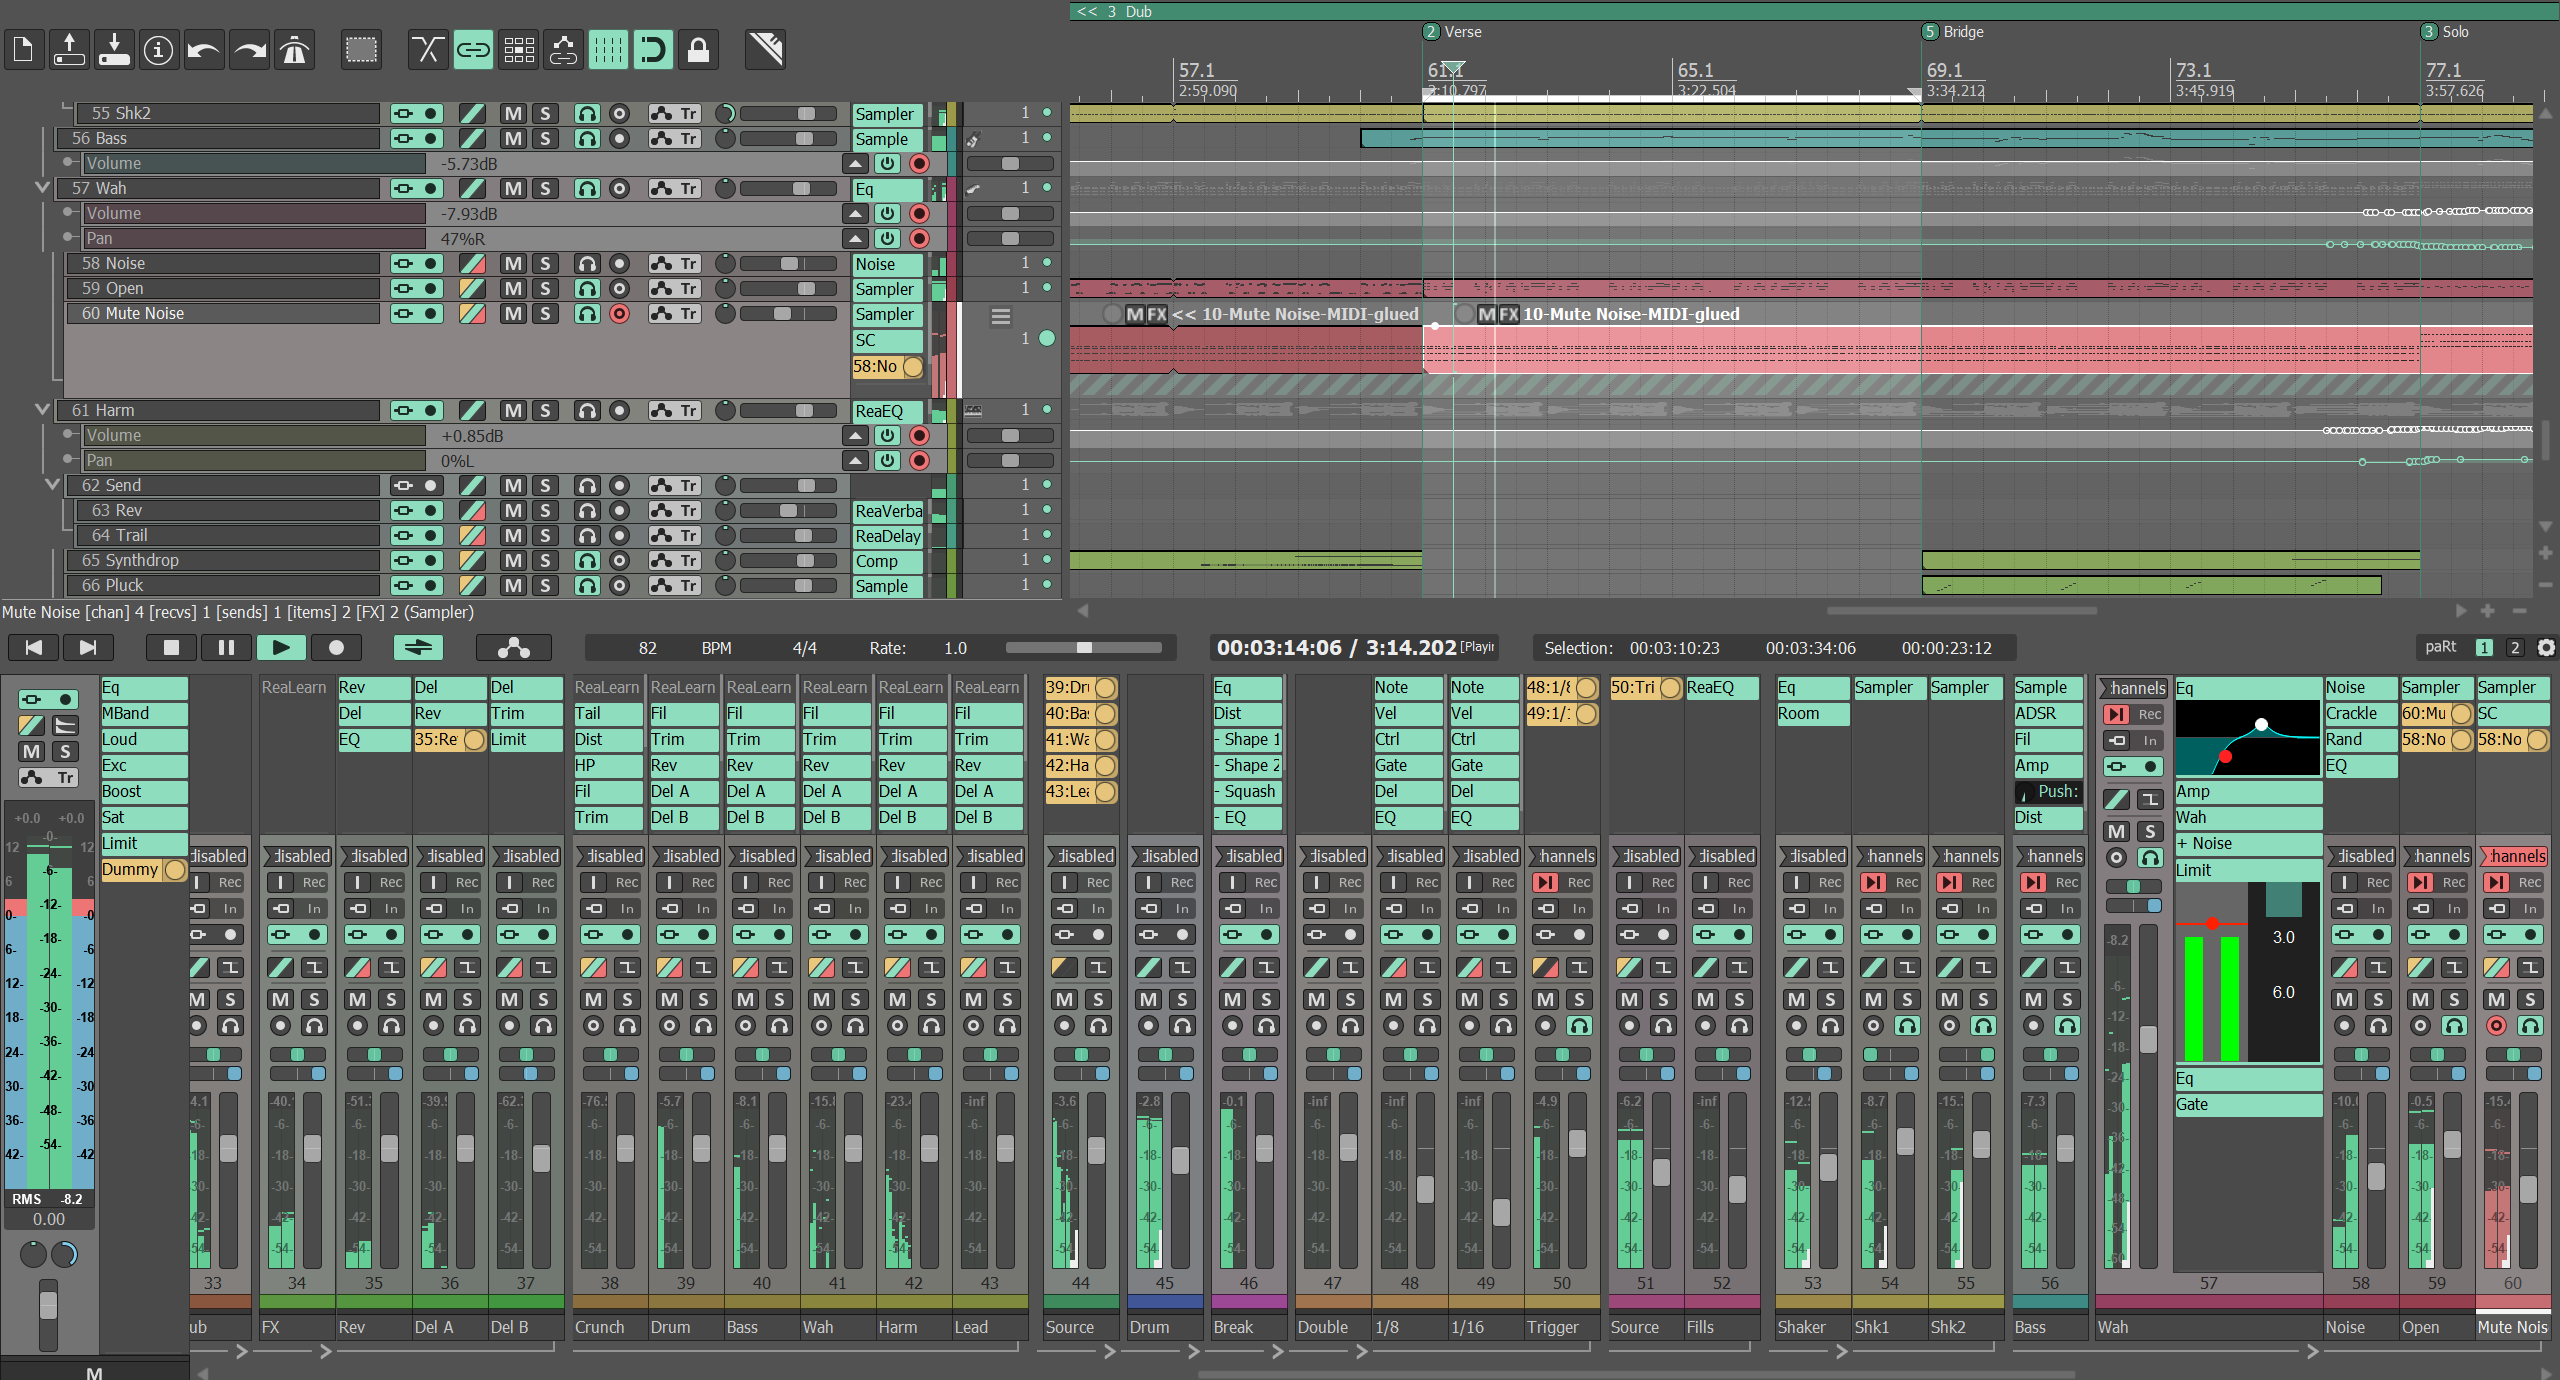Collapse the 57 Wah folder track
Image resolution: width=2560 pixels, height=1380 pixels.
click(x=41, y=187)
